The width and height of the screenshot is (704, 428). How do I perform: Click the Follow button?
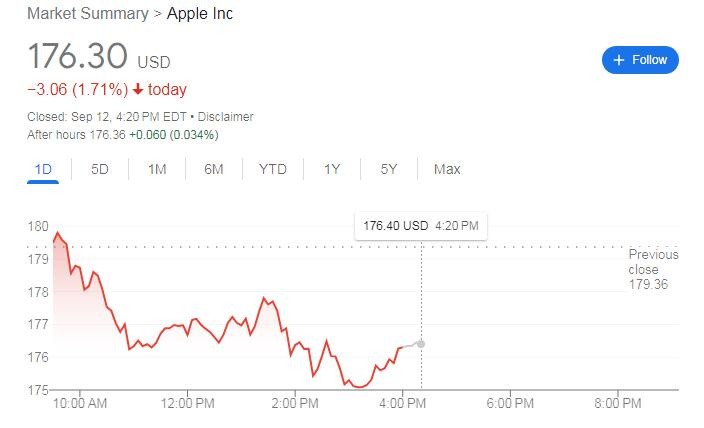click(x=640, y=60)
